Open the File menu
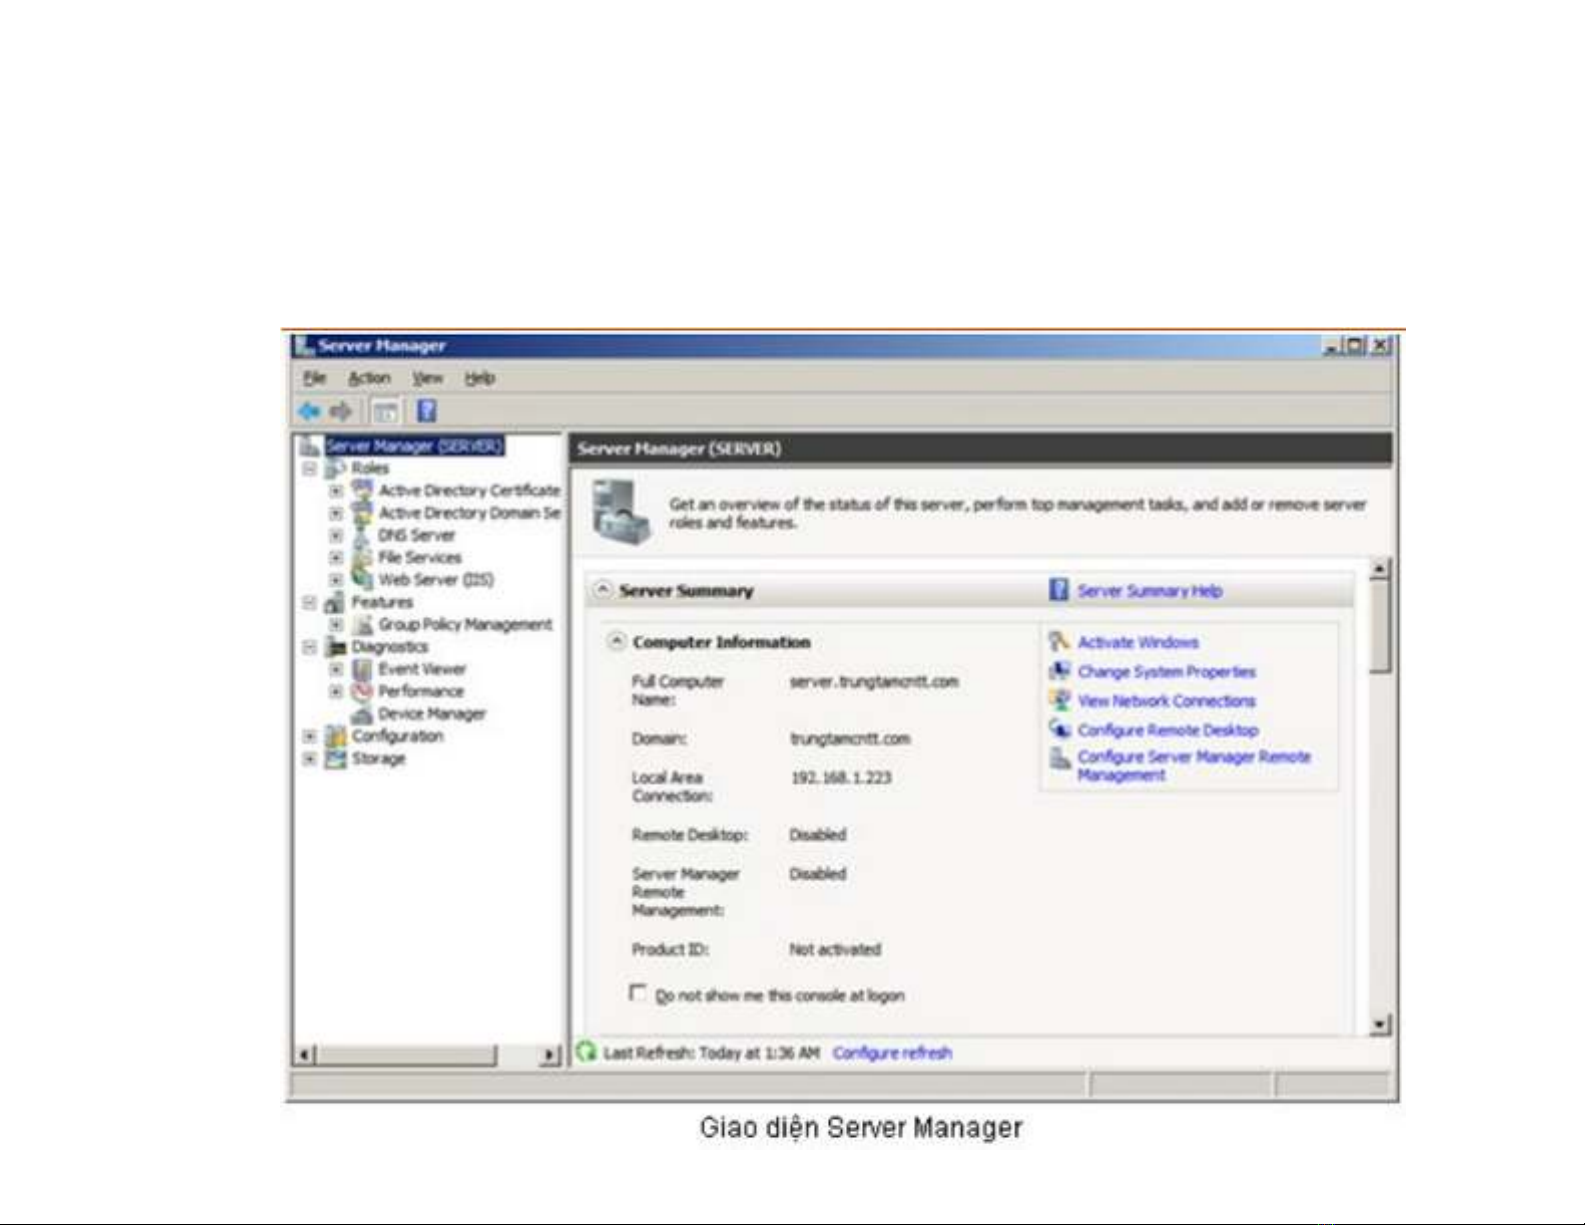Screen dimensions: 1585x1225 [x=315, y=378]
